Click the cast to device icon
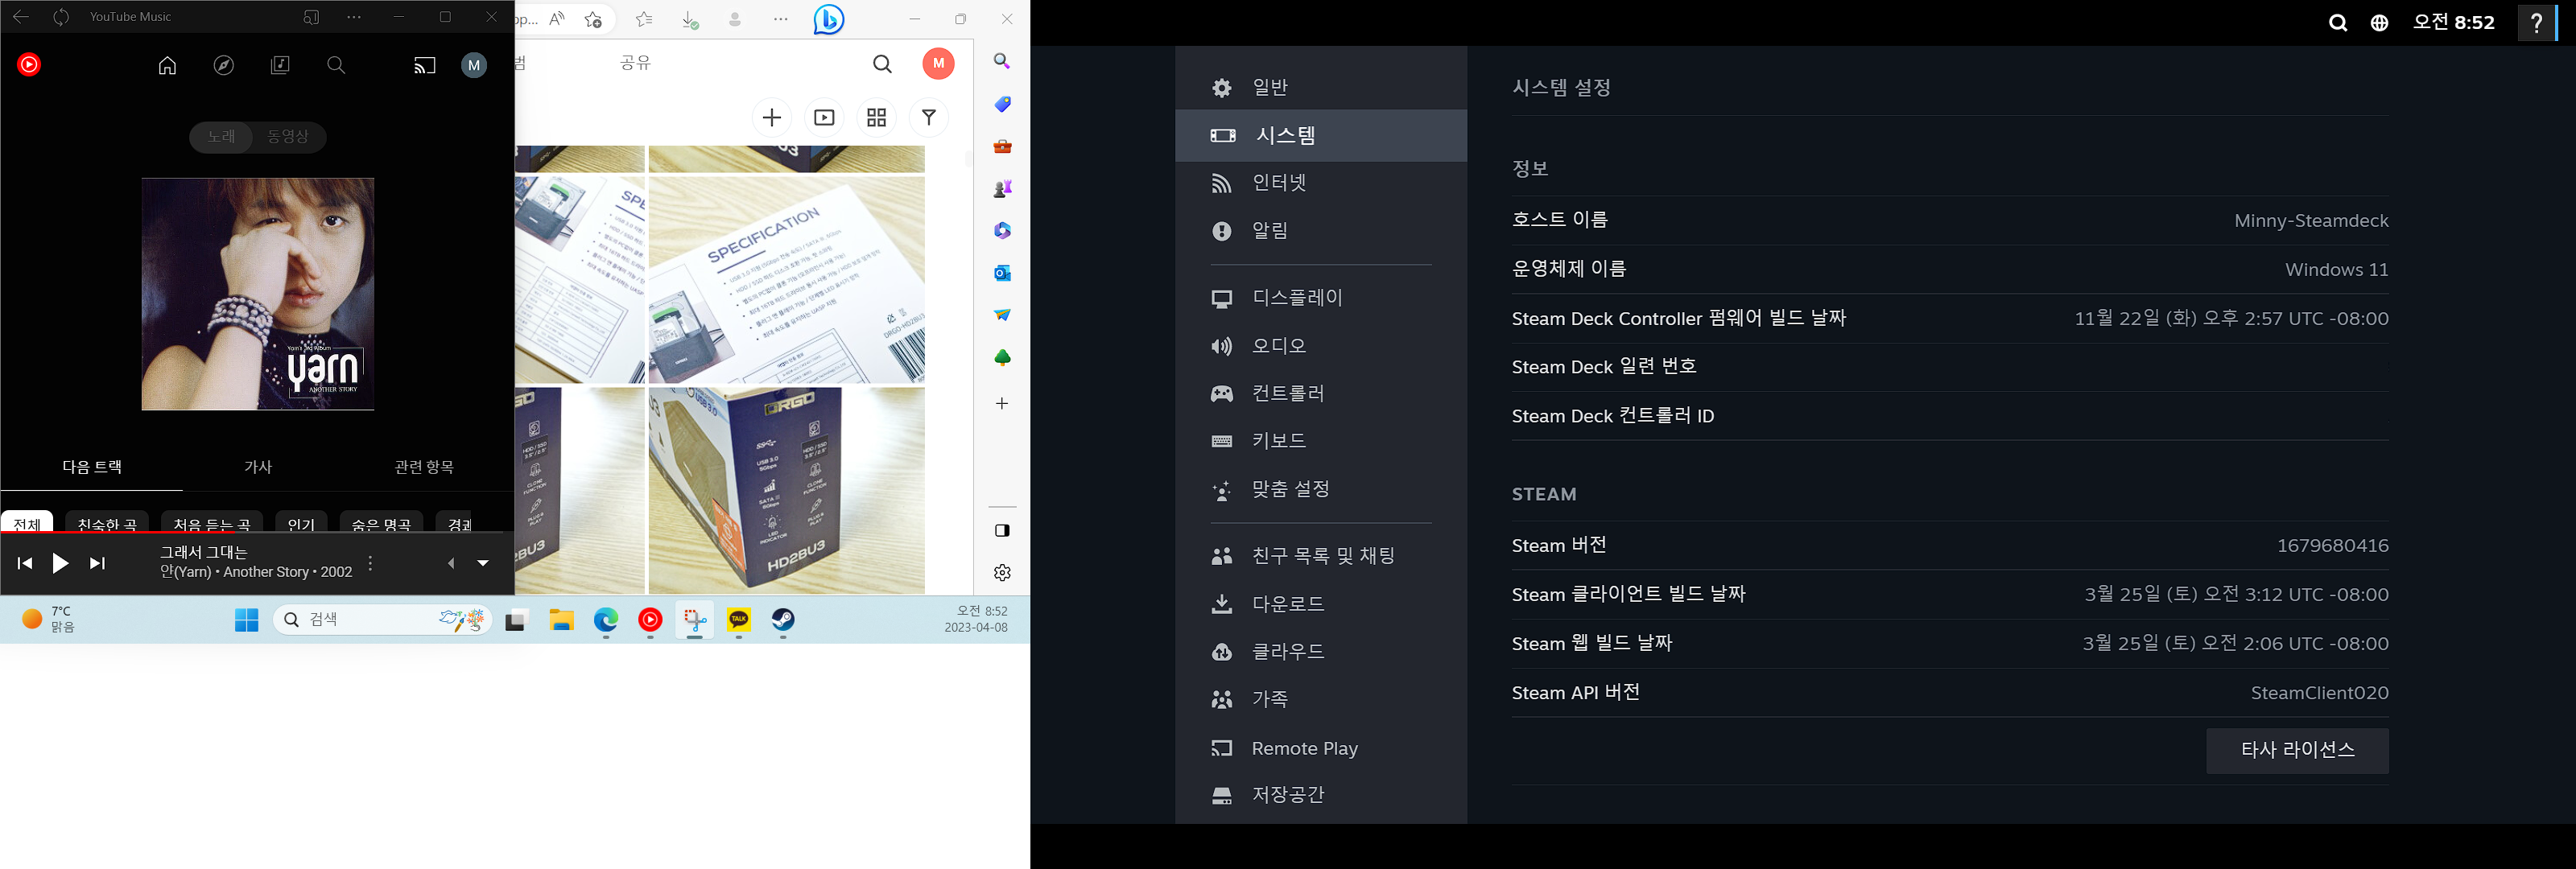Viewport: 2576px width, 869px height. pos(425,66)
